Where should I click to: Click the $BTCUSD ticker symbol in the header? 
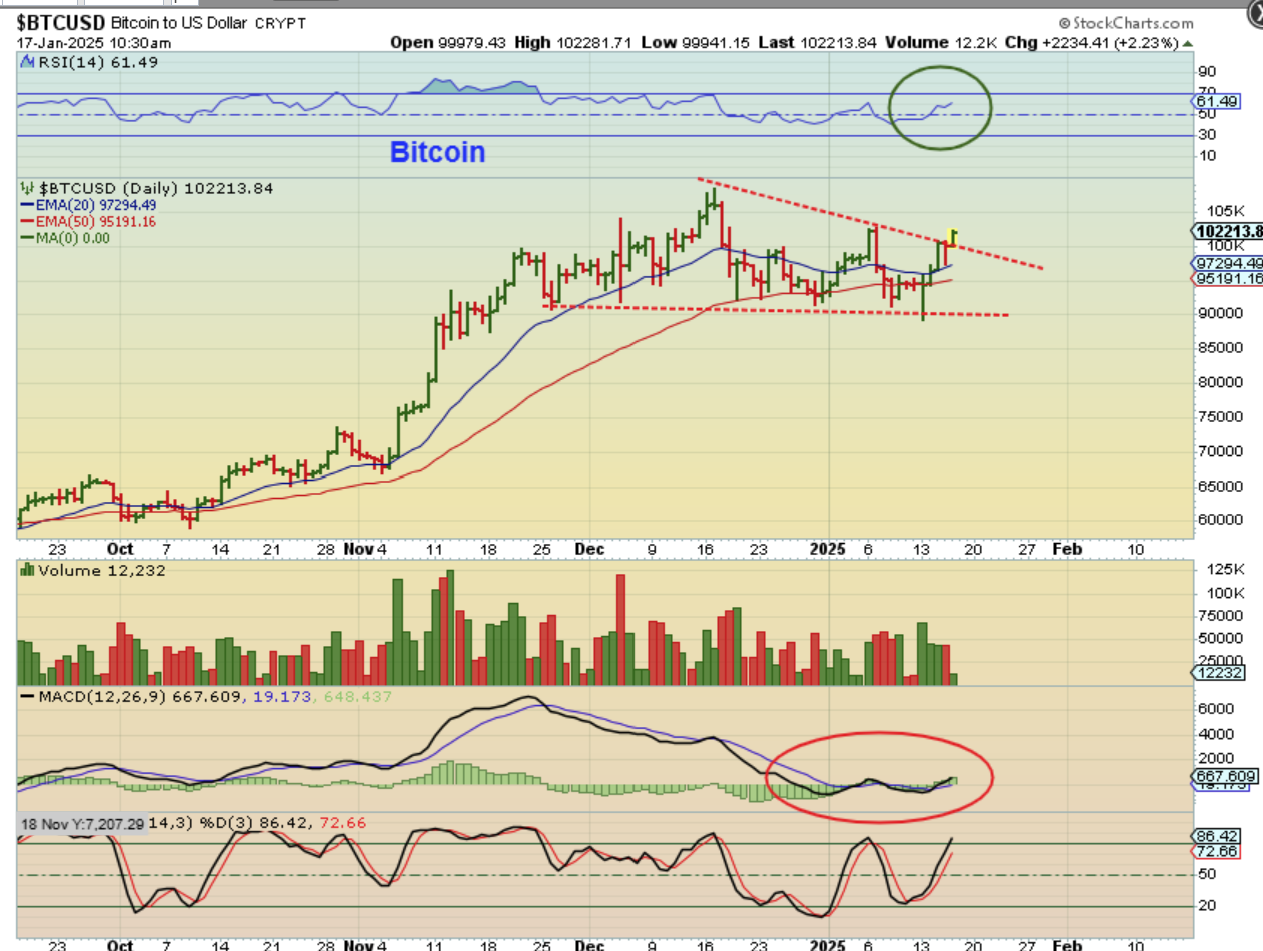[x=61, y=23]
